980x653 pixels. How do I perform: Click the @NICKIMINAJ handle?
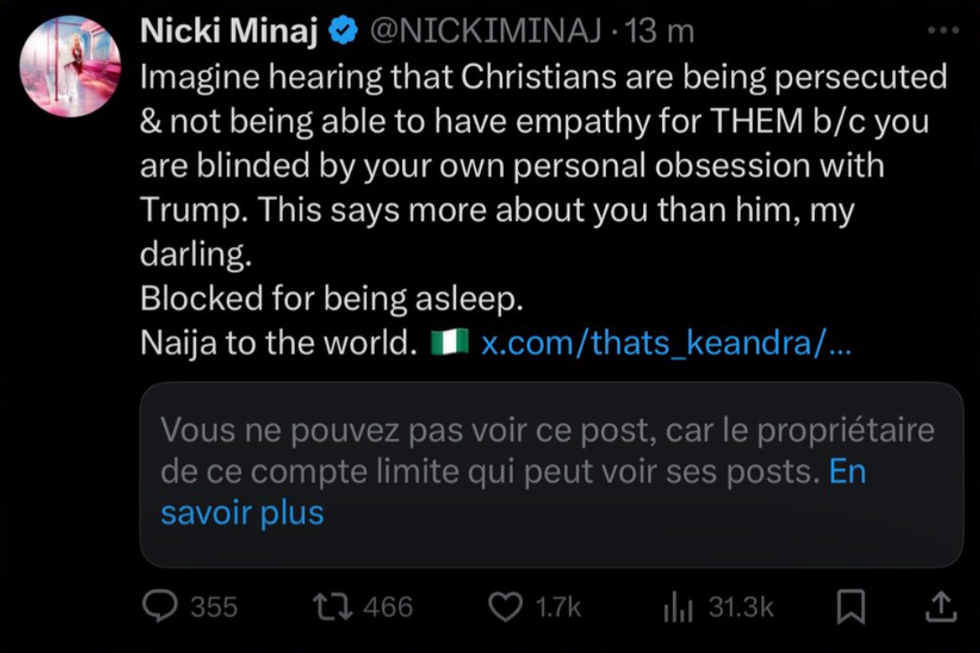click(486, 32)
